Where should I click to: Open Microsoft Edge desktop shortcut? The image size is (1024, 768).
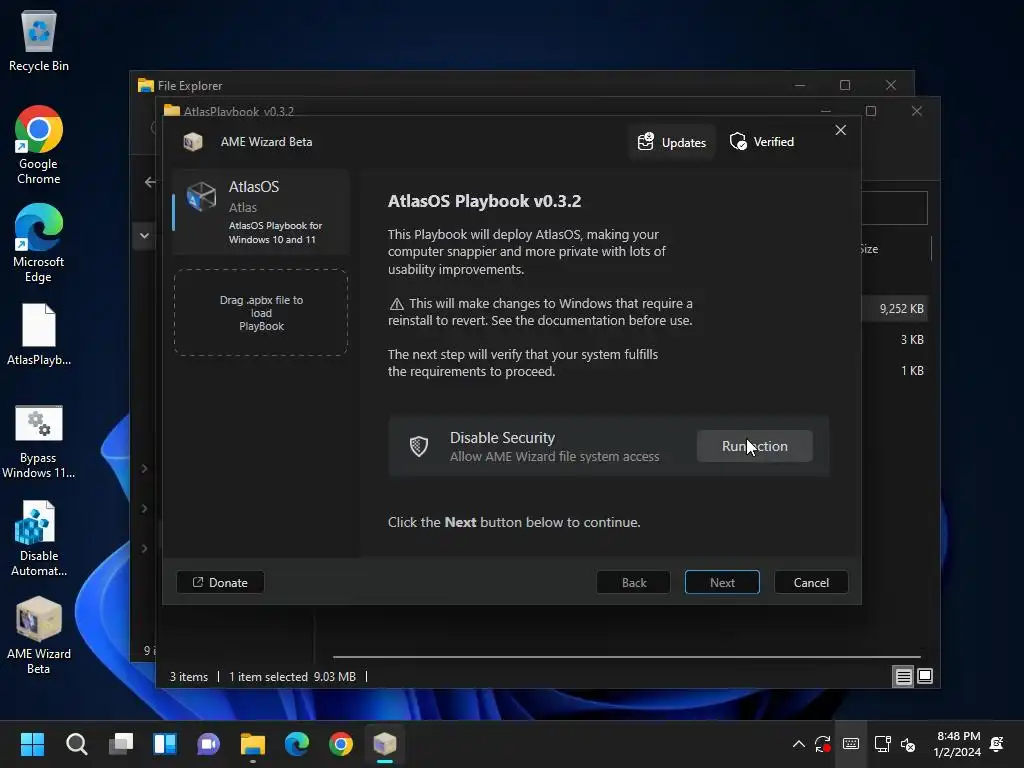[39, 243]
